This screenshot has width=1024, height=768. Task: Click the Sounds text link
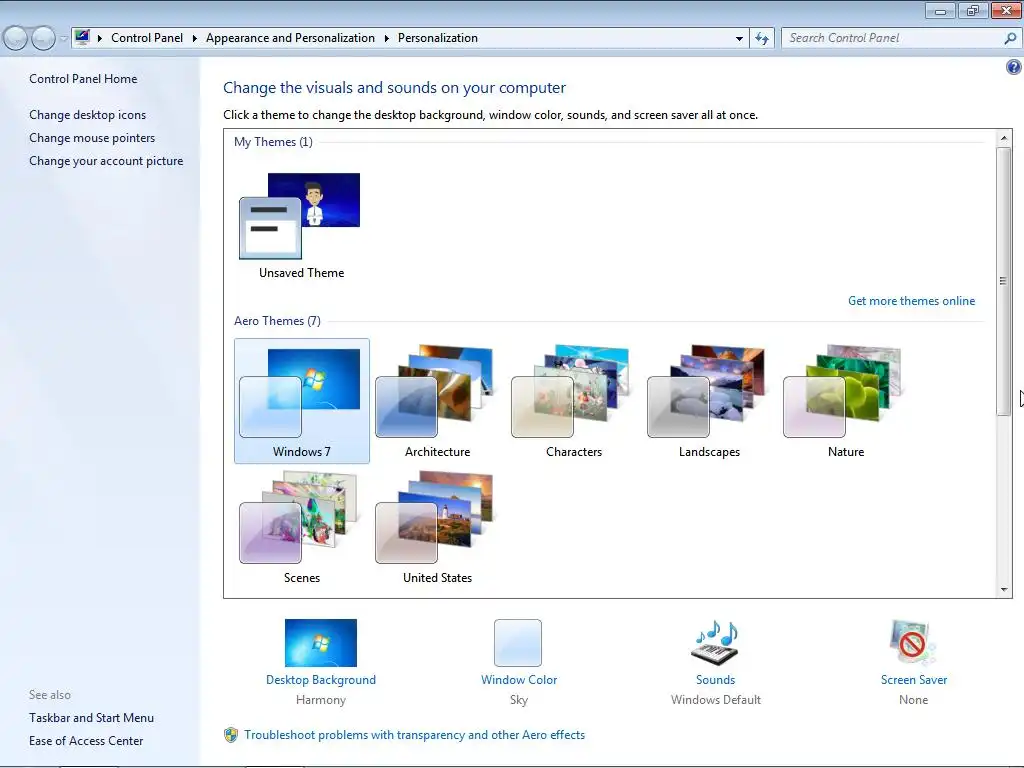(715, 680)
